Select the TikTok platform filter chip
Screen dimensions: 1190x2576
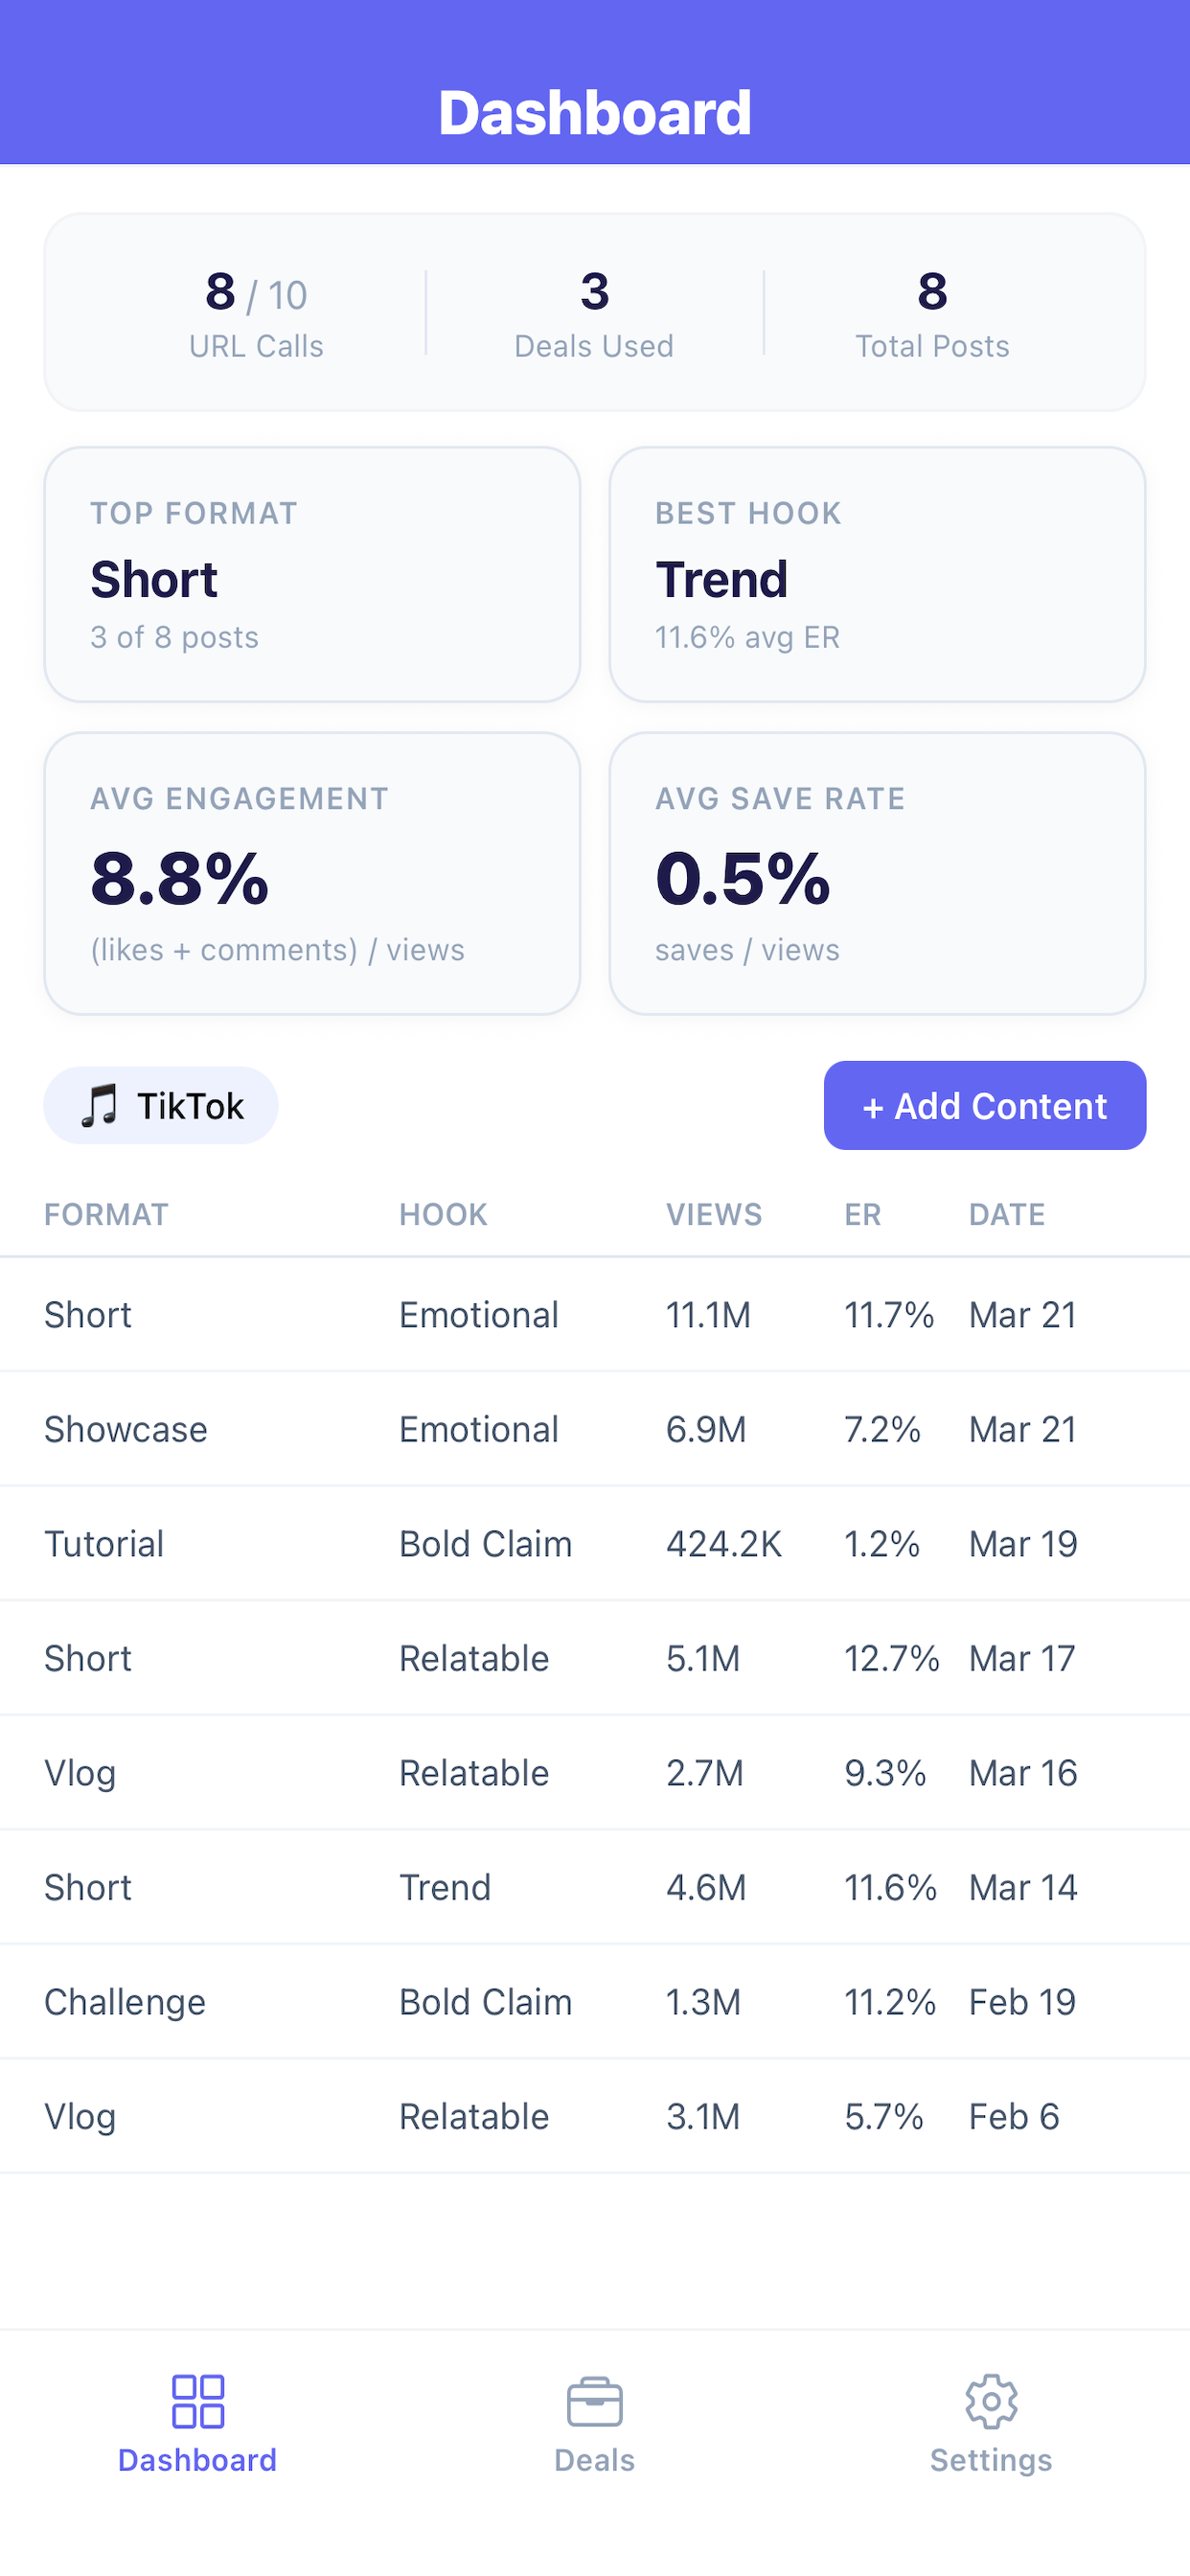pyautogui.click(x=161, y=1106)
